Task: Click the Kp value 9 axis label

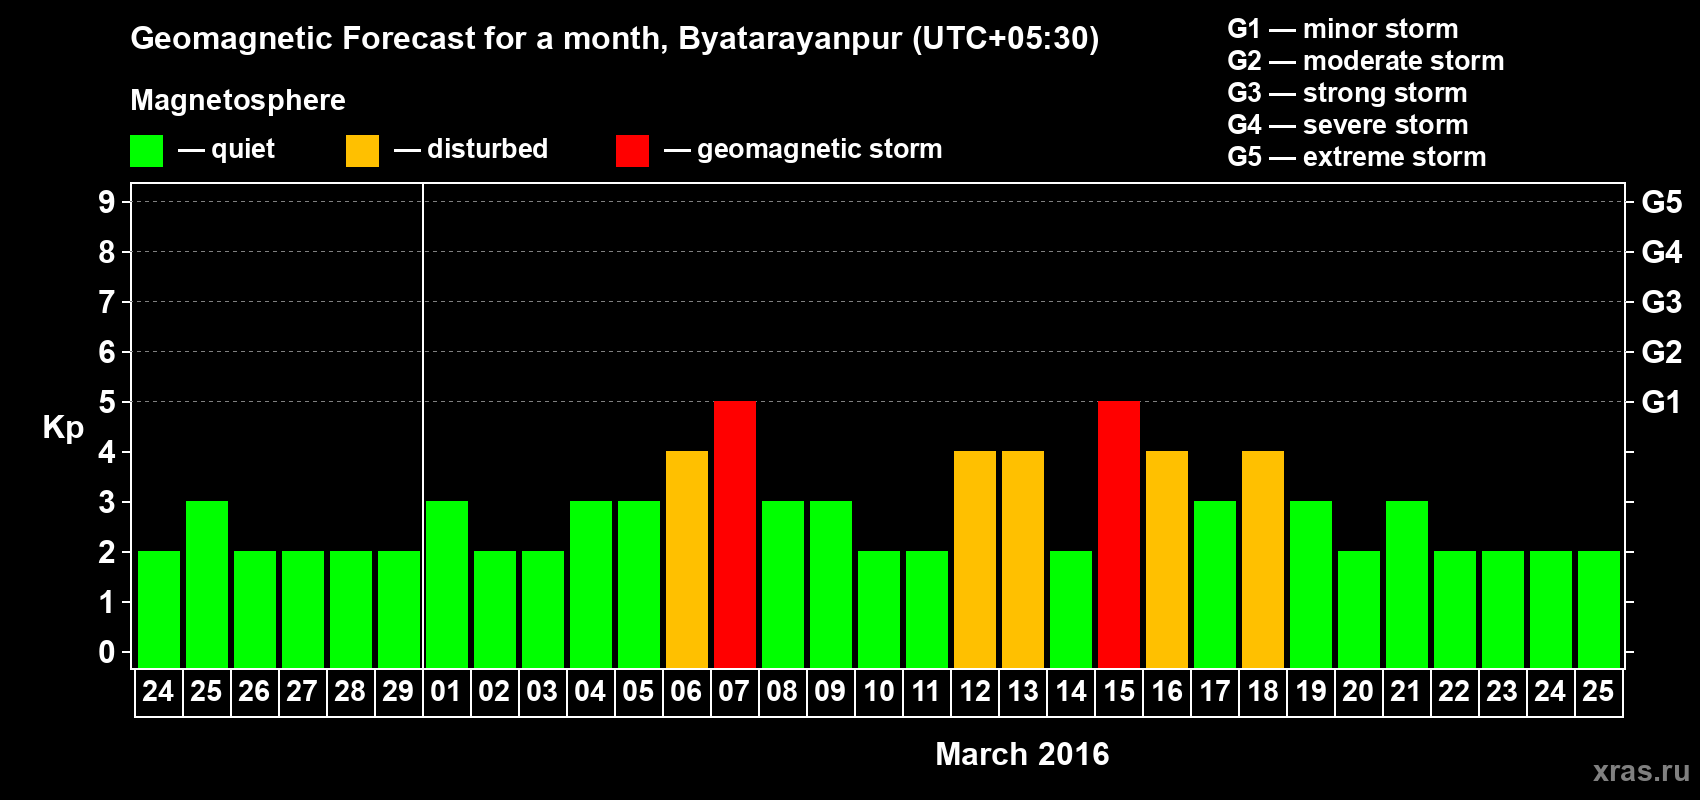Action: (107, 202)
